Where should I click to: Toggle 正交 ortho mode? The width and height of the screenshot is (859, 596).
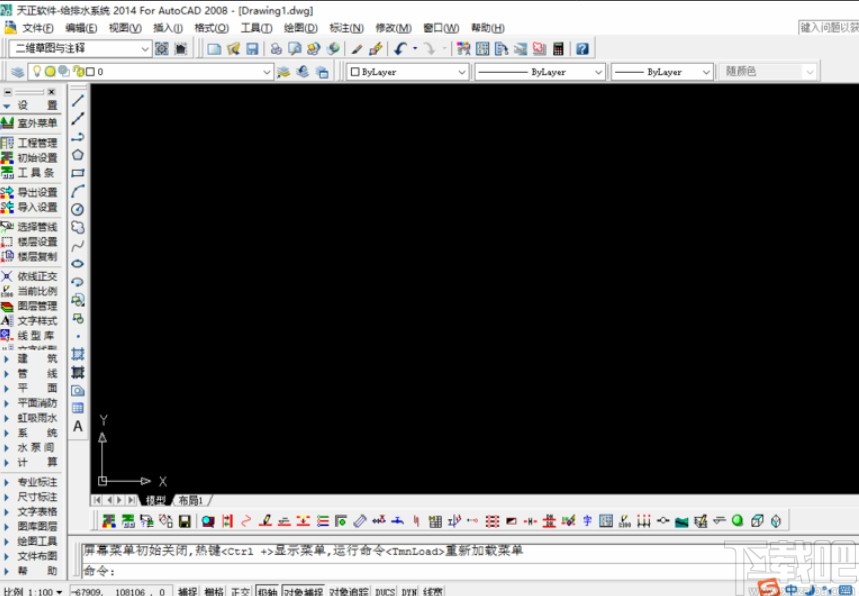click(x=240, y=591)
